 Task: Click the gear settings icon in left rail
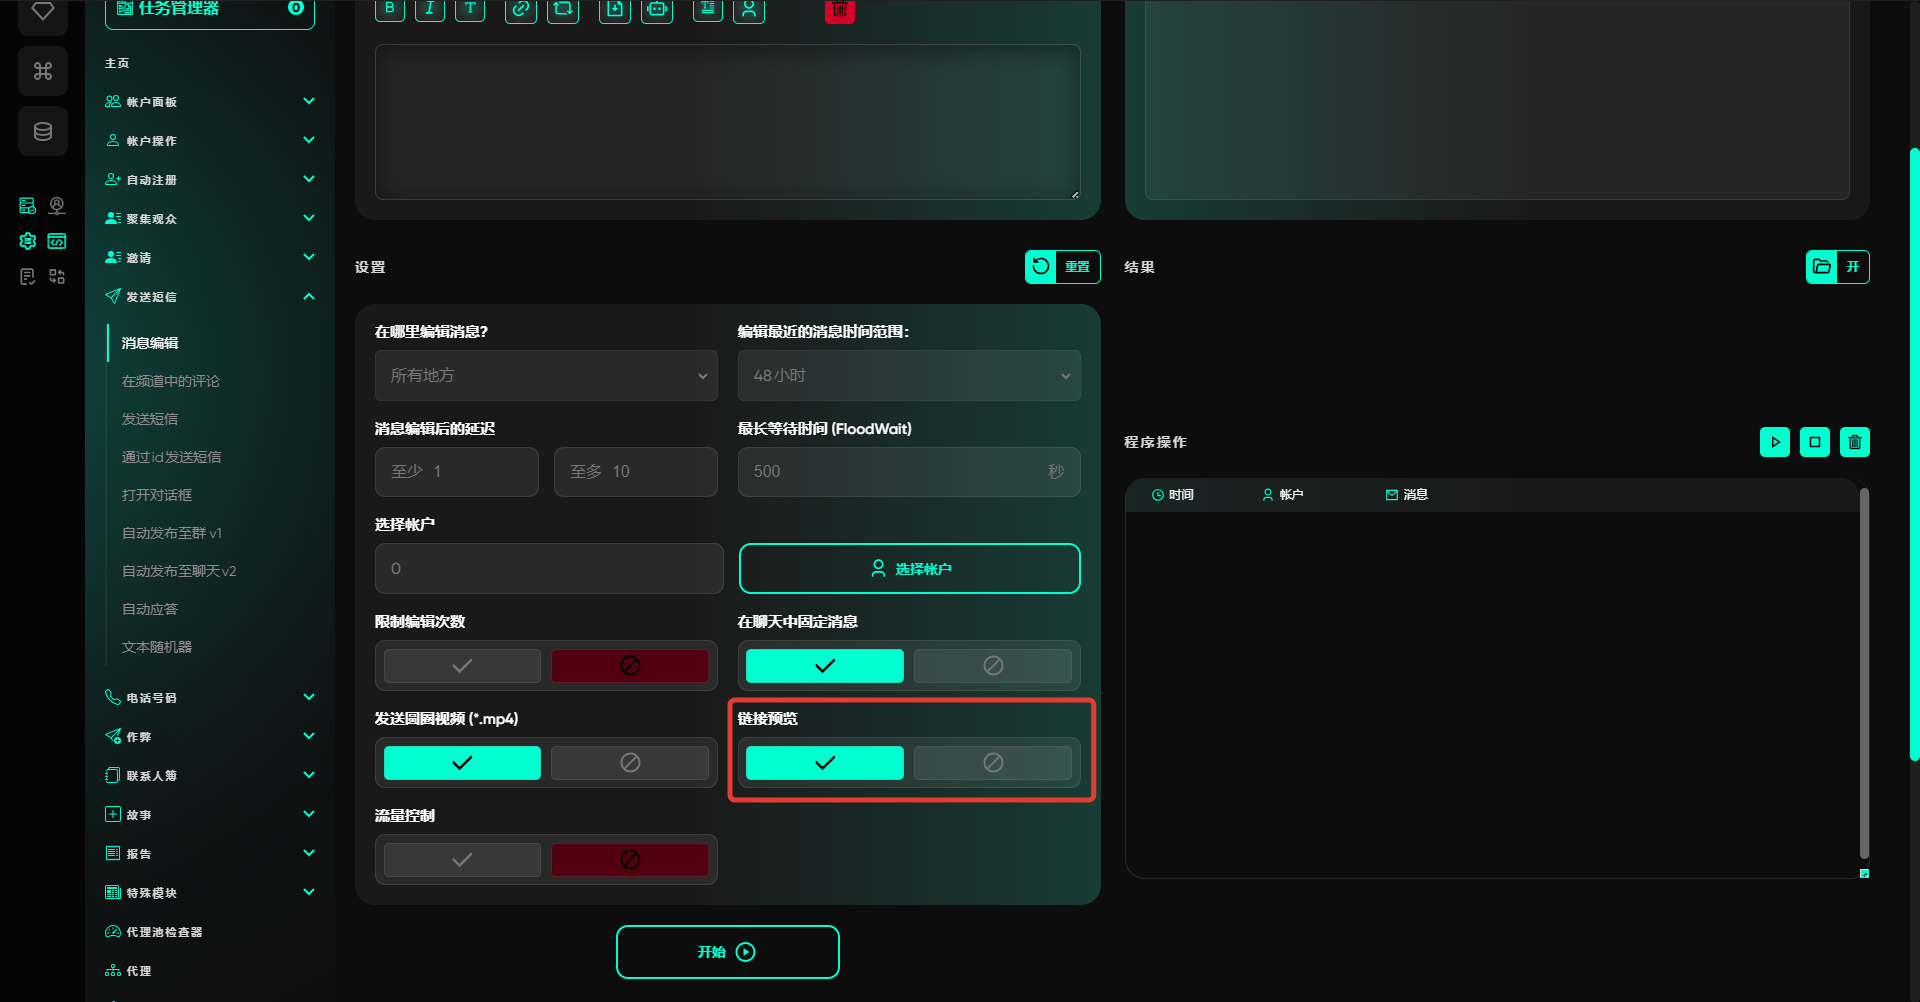28,241
